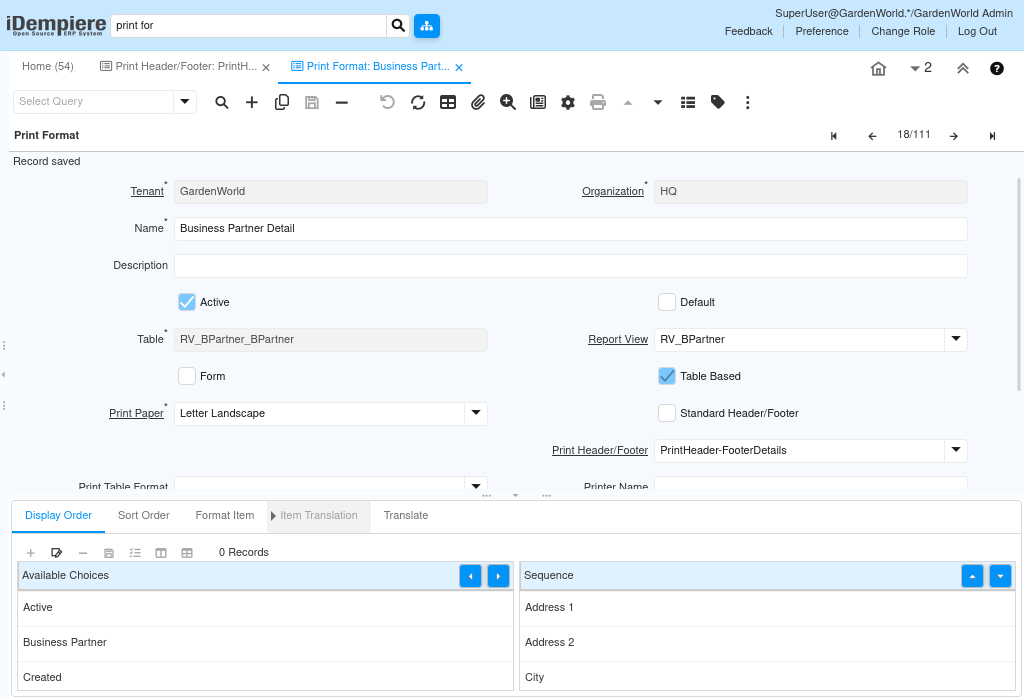
Task: Close the Print Format window tab
Action: click(x=459, y=67)
